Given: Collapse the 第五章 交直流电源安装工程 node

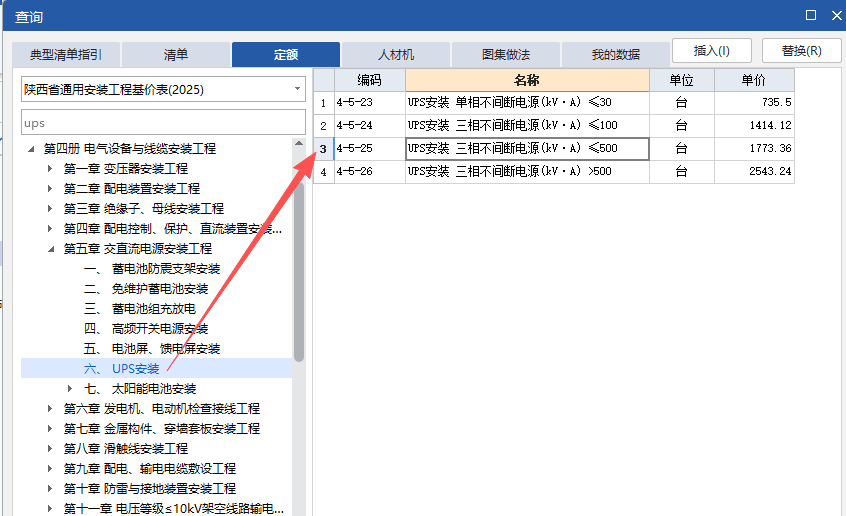Looking at the screenshot, I should [51, 249].
